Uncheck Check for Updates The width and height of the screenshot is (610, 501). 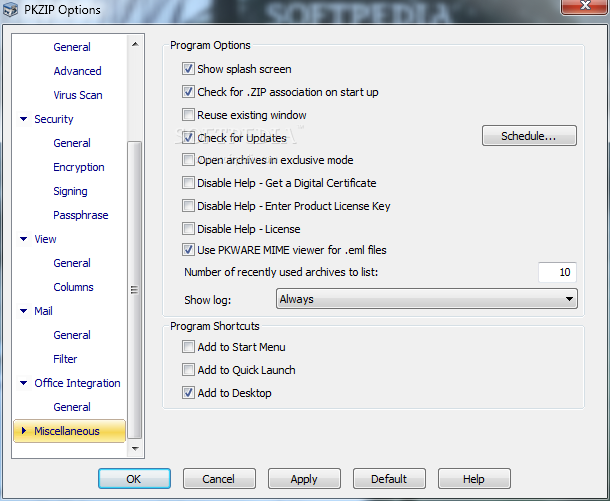[x=188, y=137]
